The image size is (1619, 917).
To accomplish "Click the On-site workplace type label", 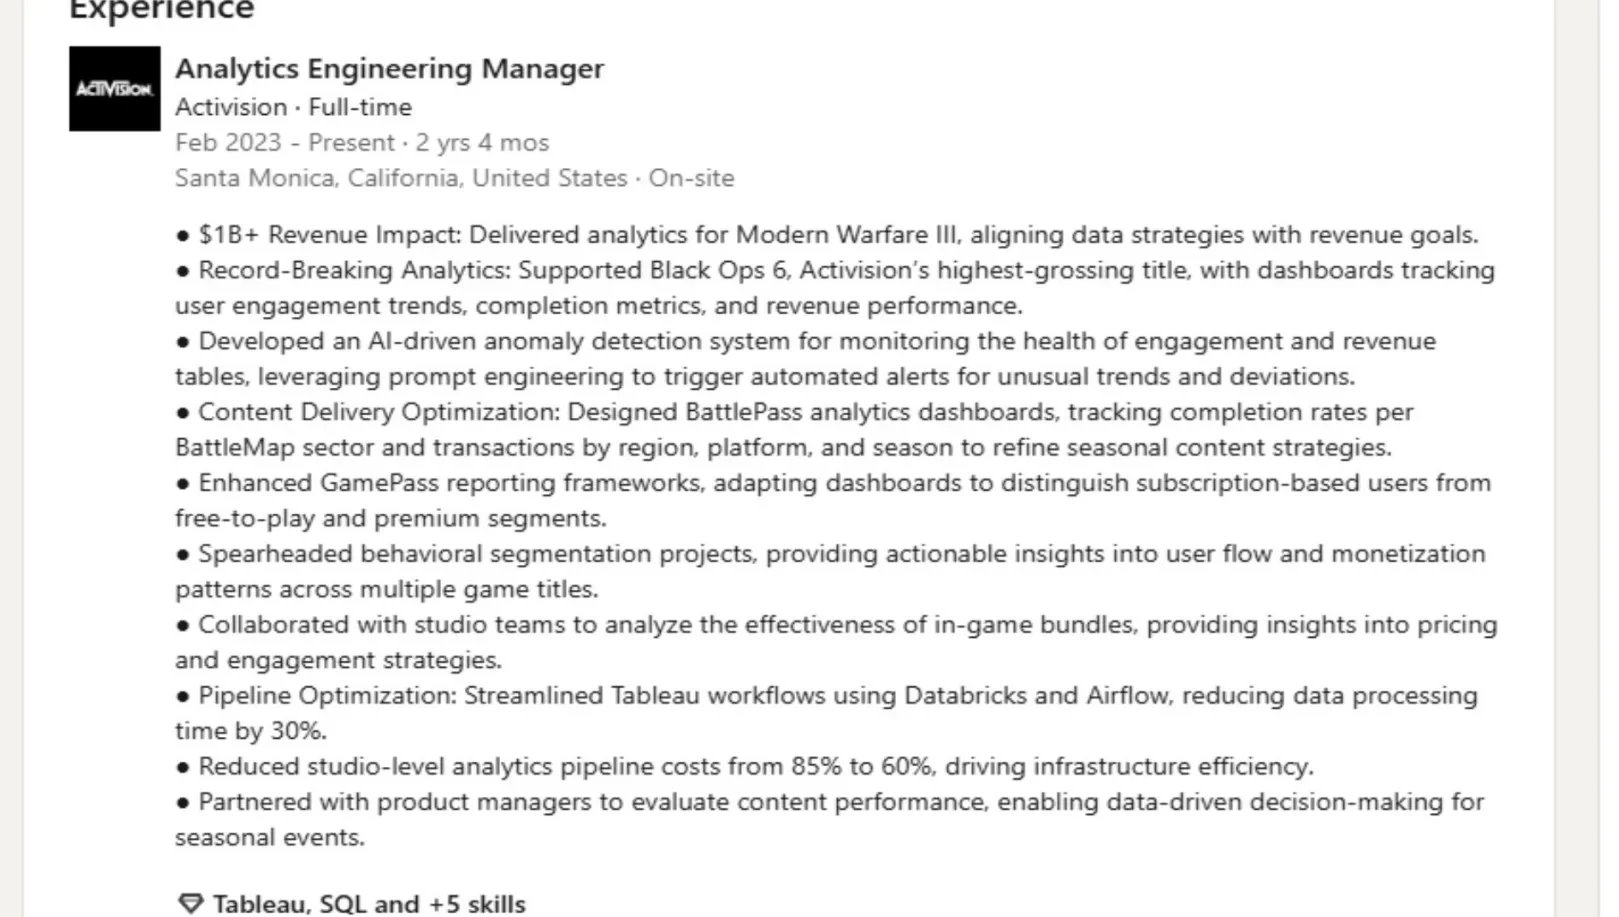I will 691,178.
